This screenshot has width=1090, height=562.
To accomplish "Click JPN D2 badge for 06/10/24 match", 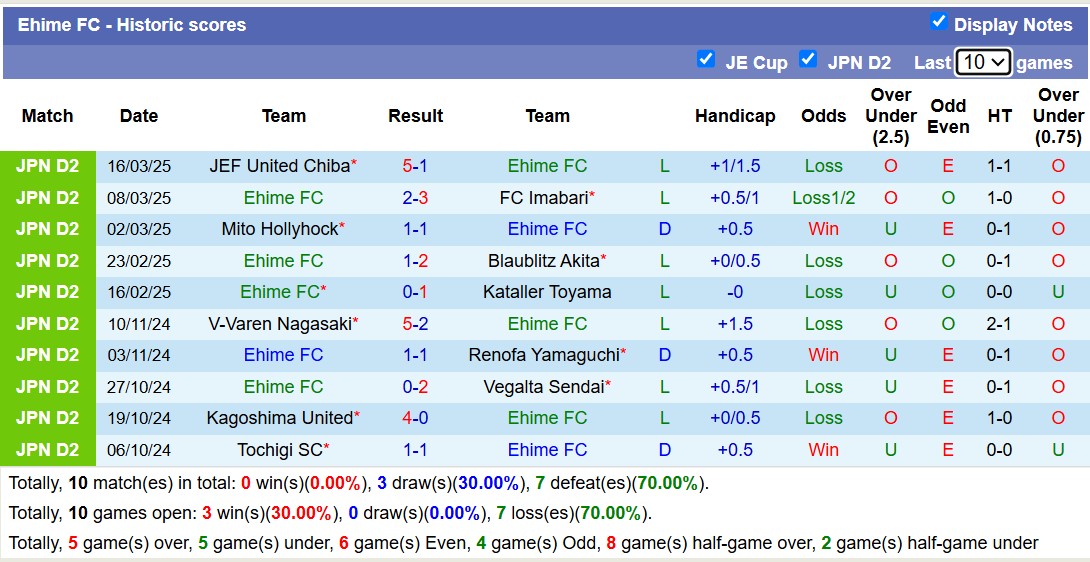I will click(x=47, y=450).
